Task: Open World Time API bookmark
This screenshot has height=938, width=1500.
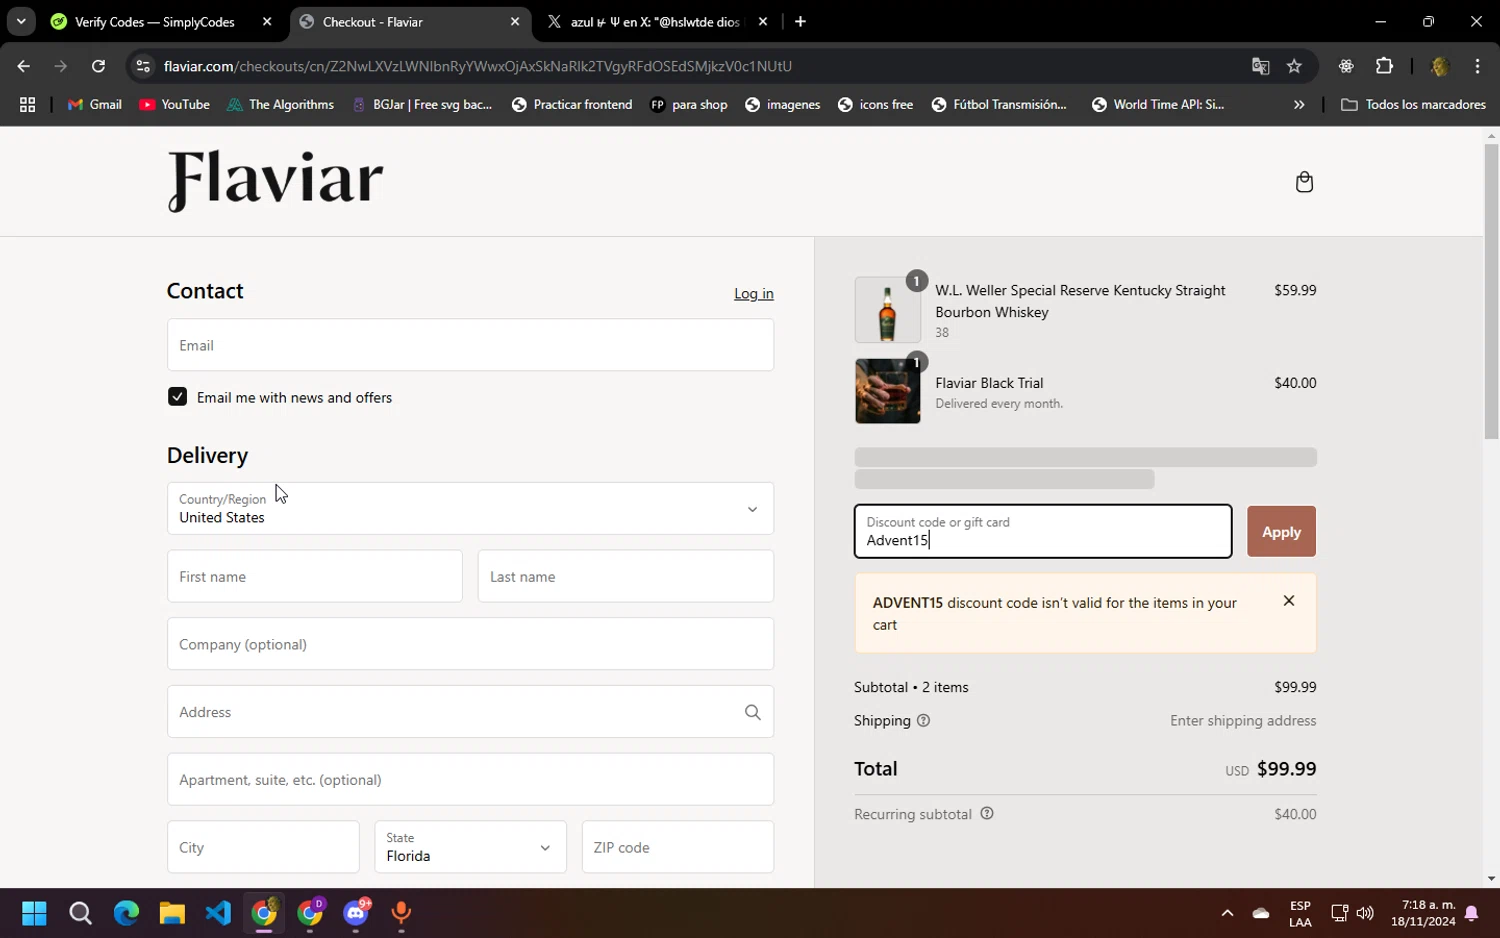Action: point(1158,104)
